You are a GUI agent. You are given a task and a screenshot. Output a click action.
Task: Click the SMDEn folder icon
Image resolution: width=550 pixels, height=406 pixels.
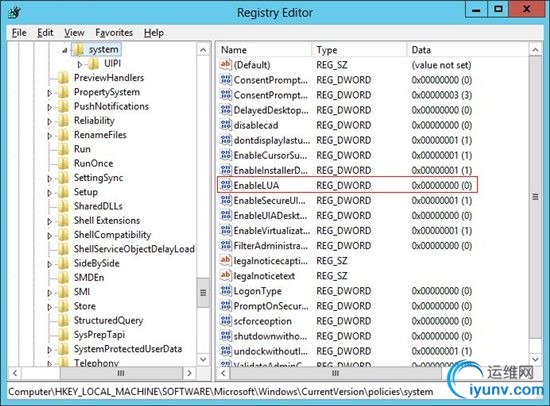(x=63, y=278)
